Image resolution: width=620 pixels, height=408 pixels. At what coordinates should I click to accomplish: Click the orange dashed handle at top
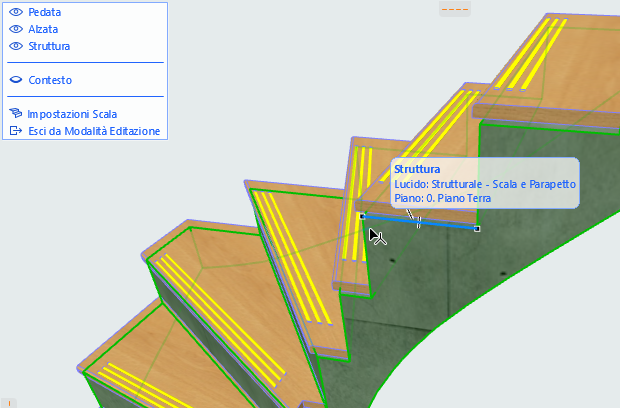[455, 9]
